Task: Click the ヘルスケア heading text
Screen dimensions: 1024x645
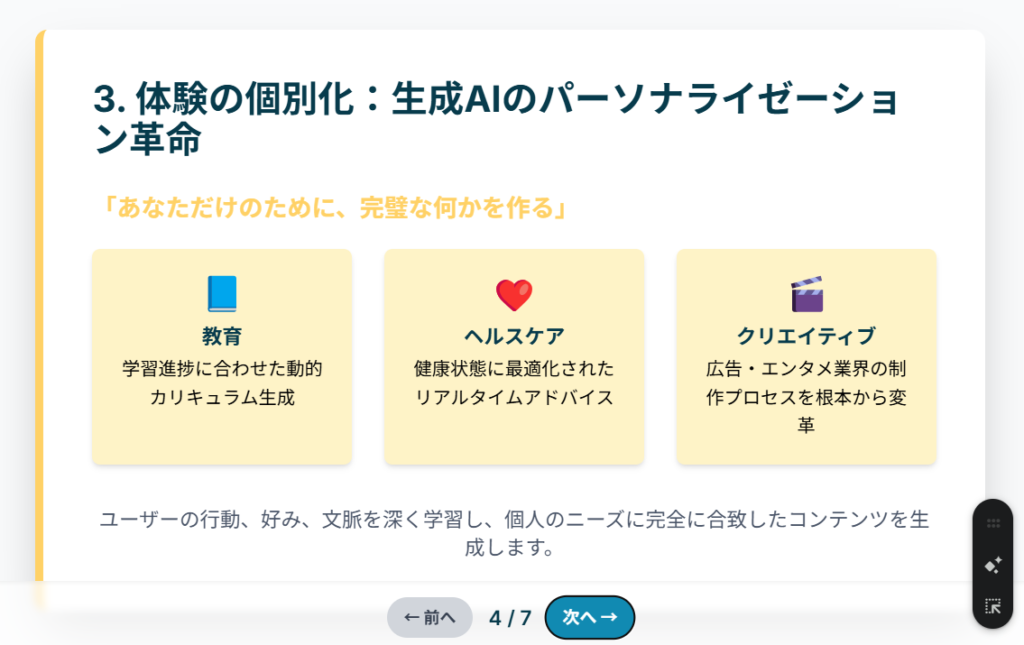Action: point(514,336)
